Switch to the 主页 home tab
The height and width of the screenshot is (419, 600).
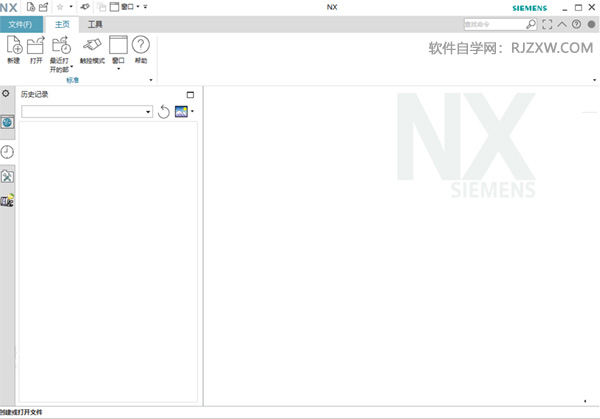click(62, 24)
